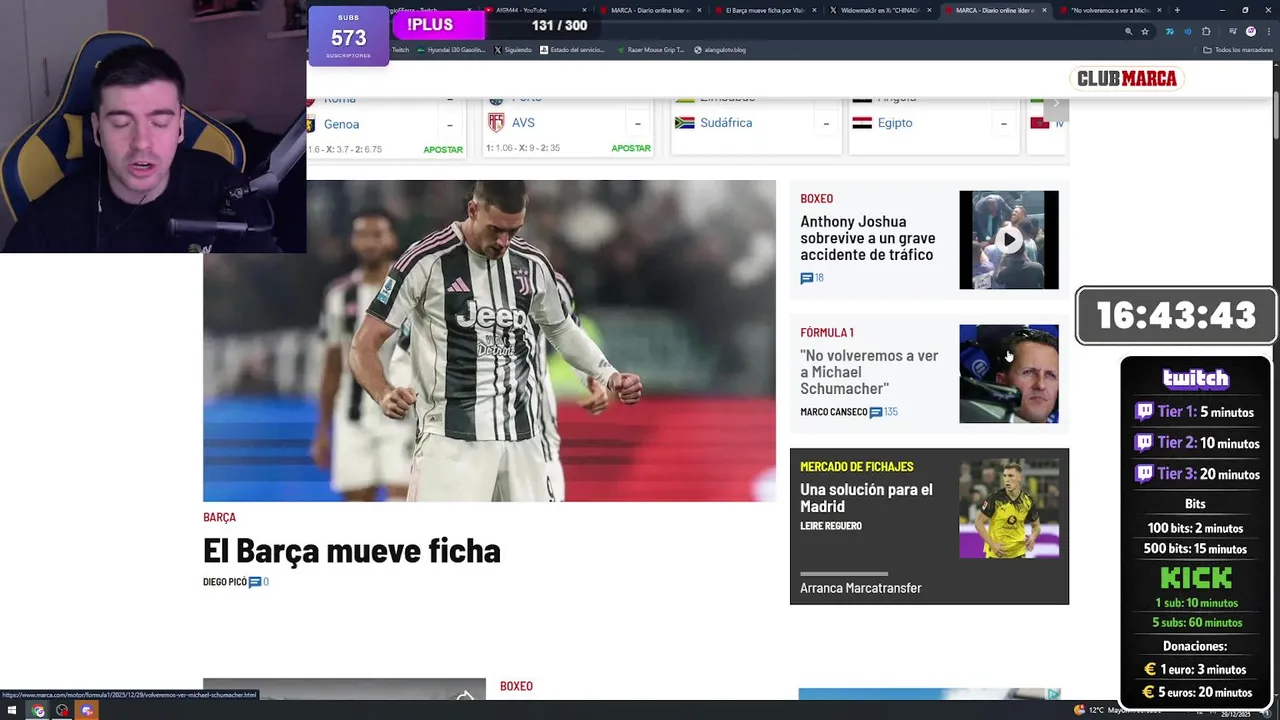Image resolution: width=1280 pixels, height=720 pixels.
Task: Click APOSTAR under the Genoa match
Action: (x=443, y=150)
